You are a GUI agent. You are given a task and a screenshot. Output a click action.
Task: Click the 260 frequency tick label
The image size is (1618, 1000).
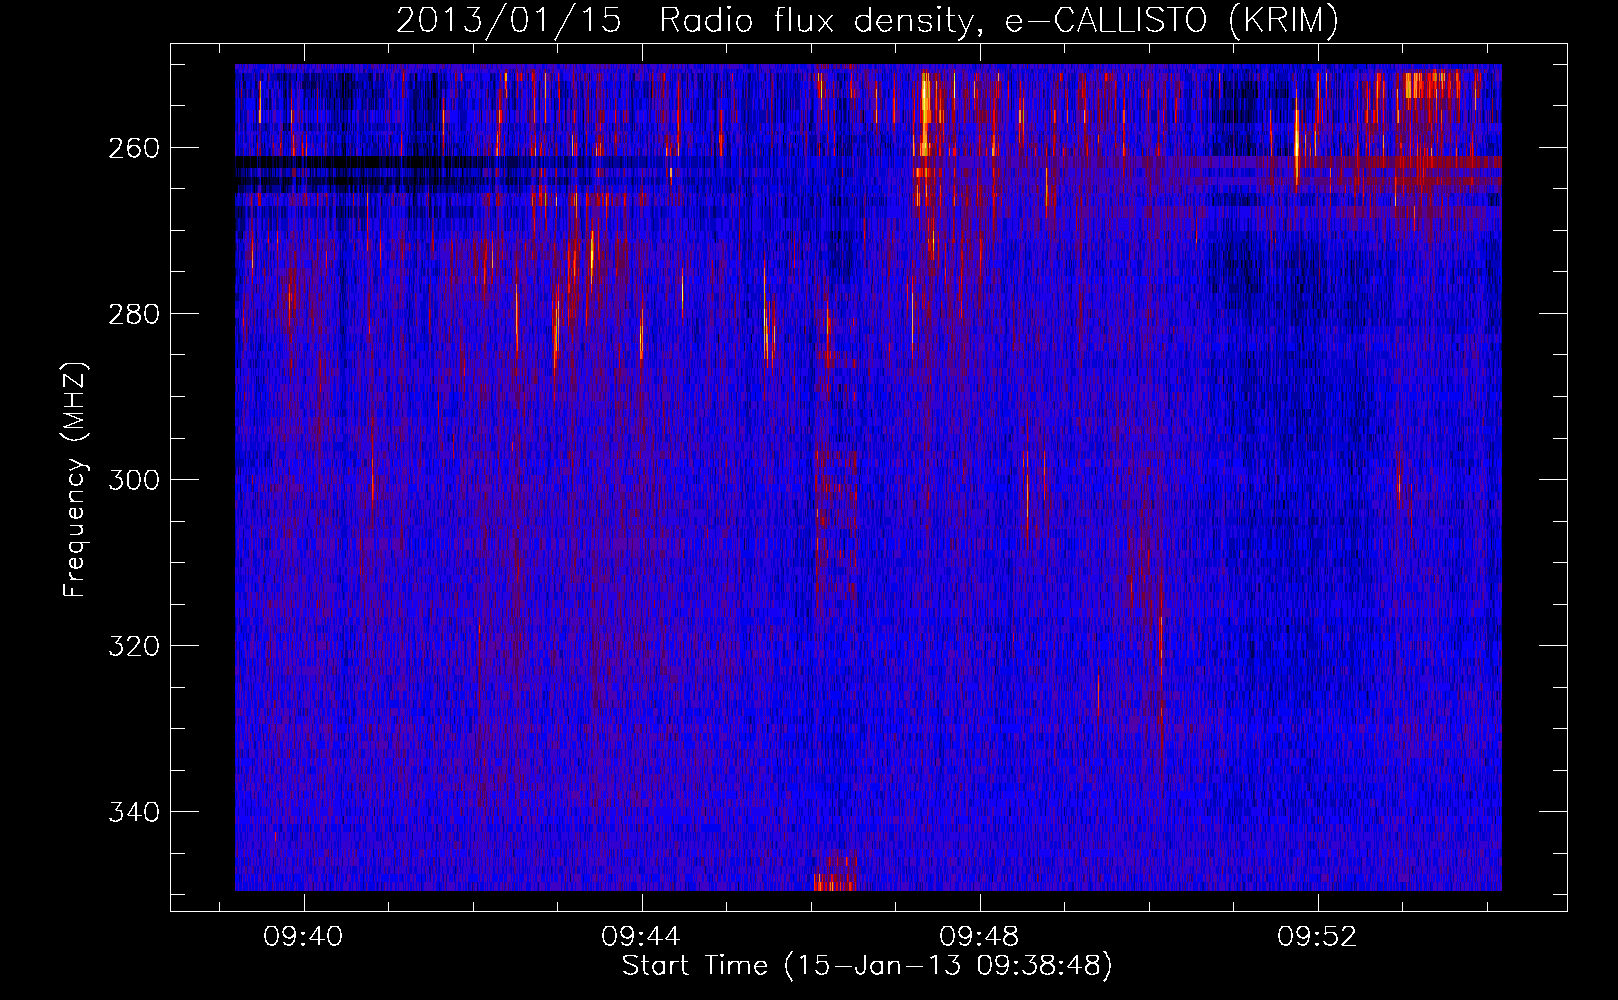[x=133, y=149]
